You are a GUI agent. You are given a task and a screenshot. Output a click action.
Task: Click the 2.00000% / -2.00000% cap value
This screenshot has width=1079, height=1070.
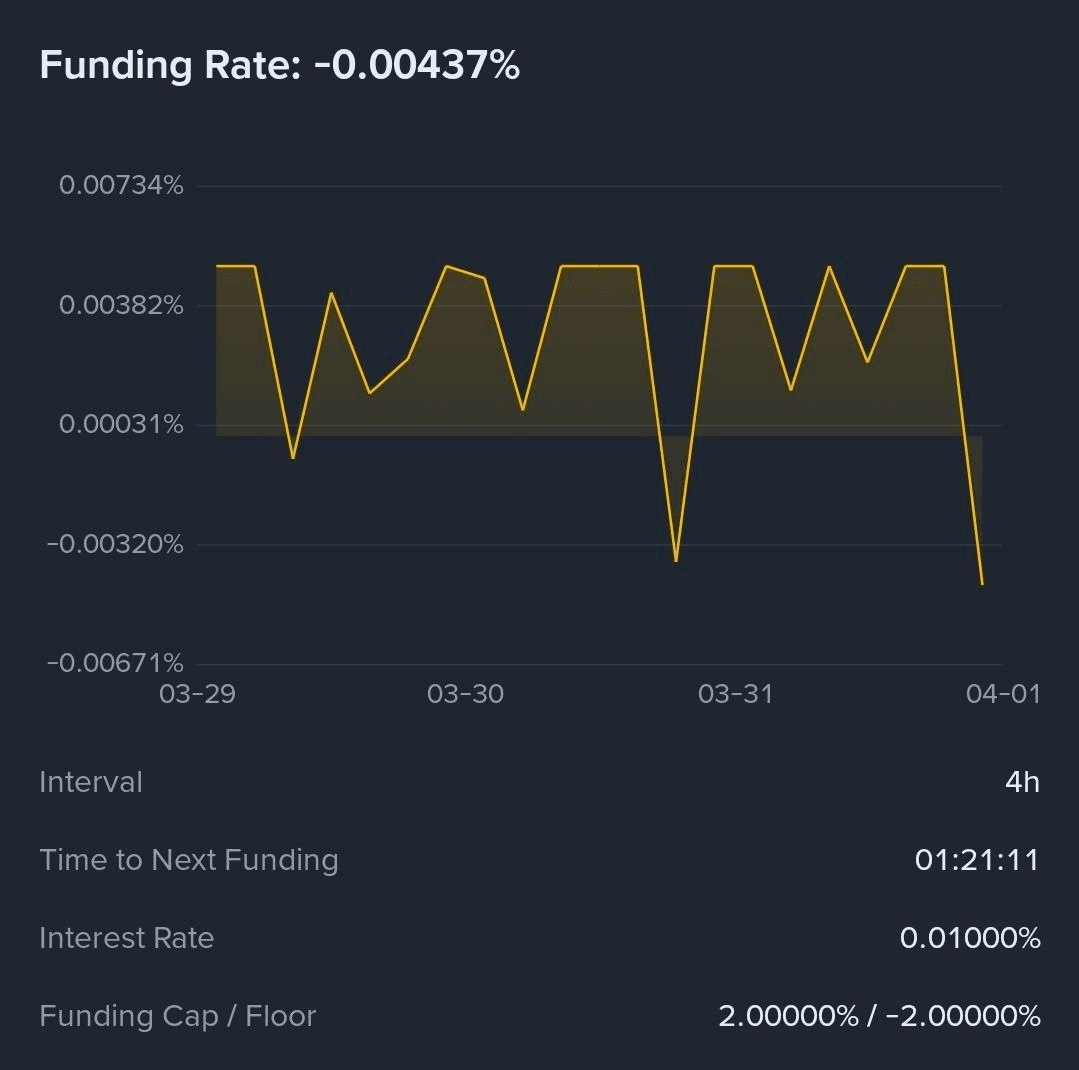click(x=879, y=1016)
